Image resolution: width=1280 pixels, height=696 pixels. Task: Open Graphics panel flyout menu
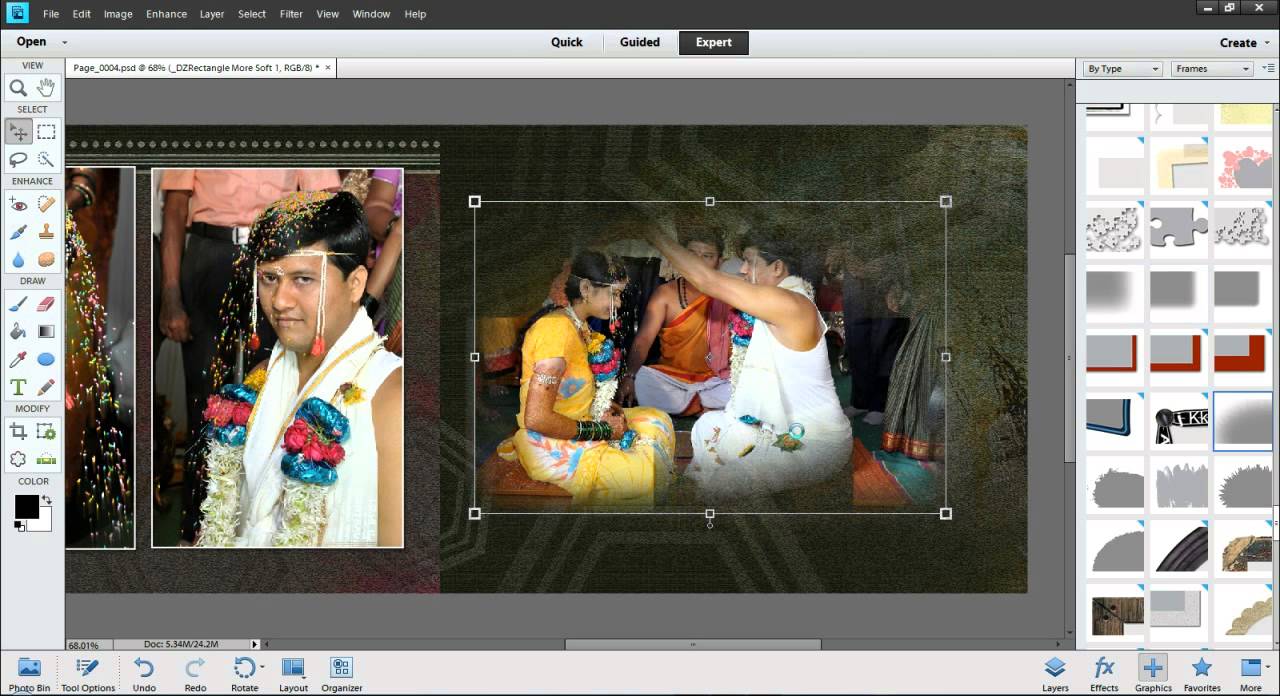click(1267, 68)
